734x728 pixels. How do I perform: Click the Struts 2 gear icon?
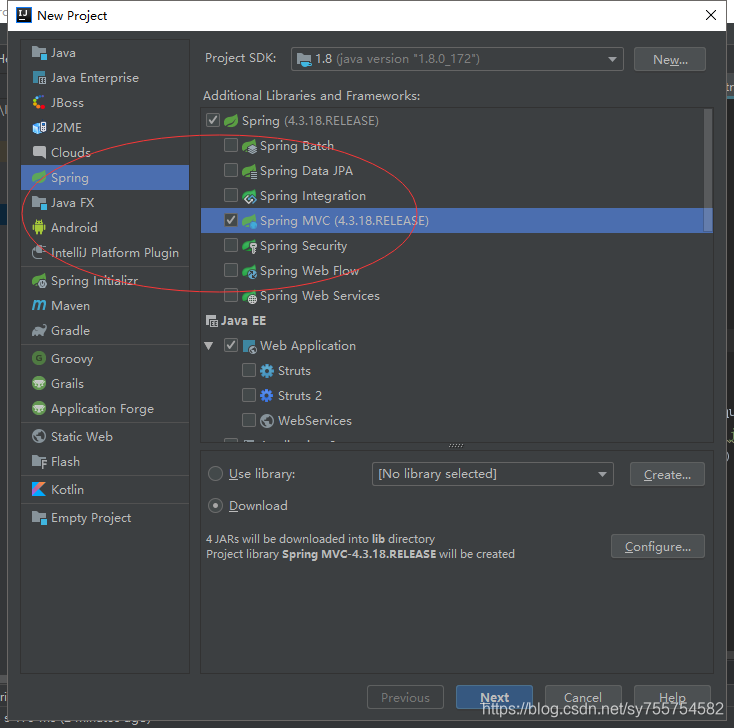click(267, 396)
